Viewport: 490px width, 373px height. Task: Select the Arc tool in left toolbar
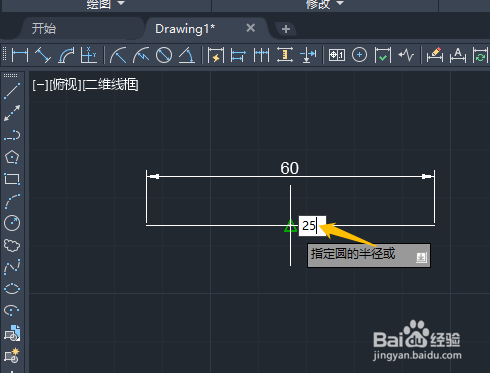[12, 201]
